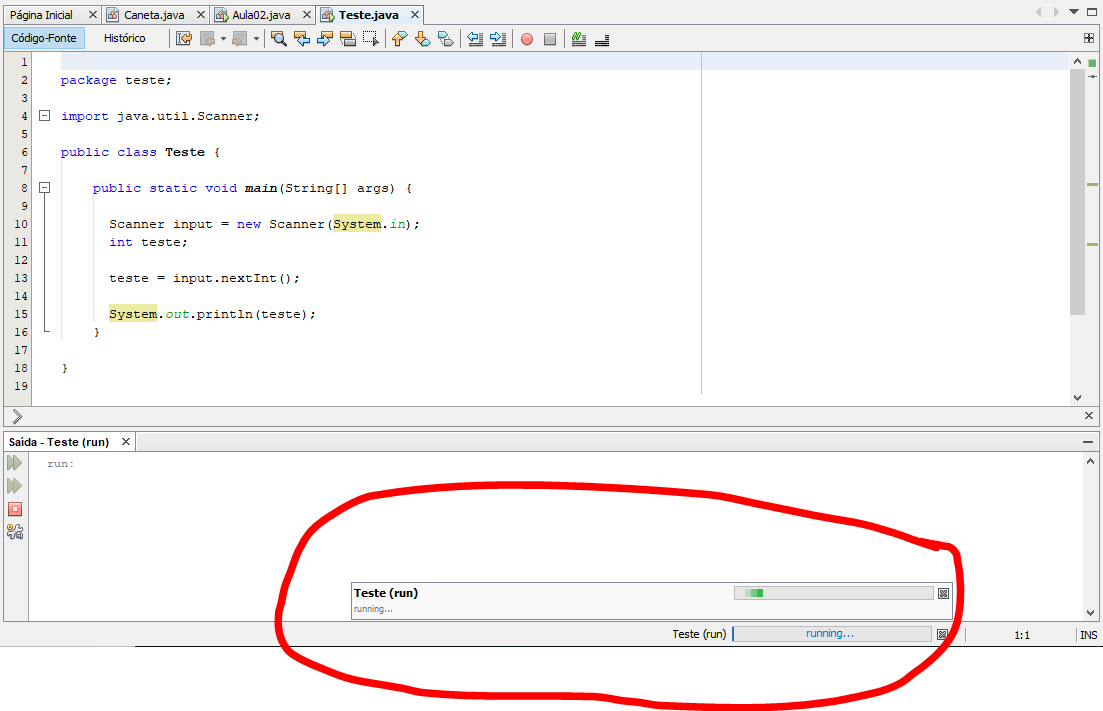The width and height of the screenshot is (1103, 711).
Task: Toggle Highlight Search icon
Action: click(348, 39)
